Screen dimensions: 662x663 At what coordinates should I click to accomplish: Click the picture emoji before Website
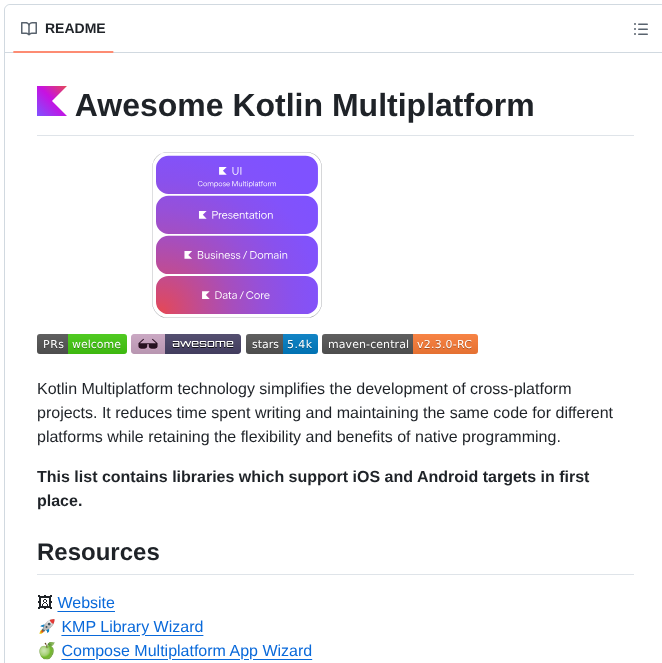[45, 603]
